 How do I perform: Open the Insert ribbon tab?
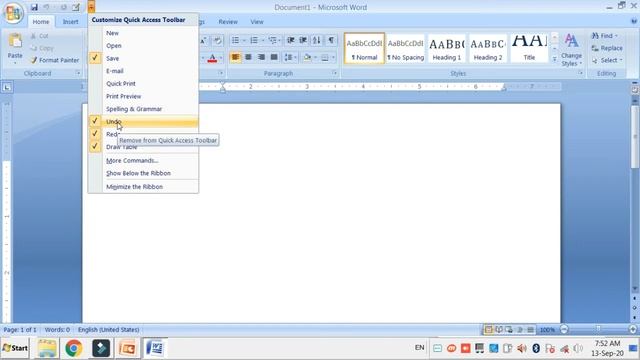70,22
